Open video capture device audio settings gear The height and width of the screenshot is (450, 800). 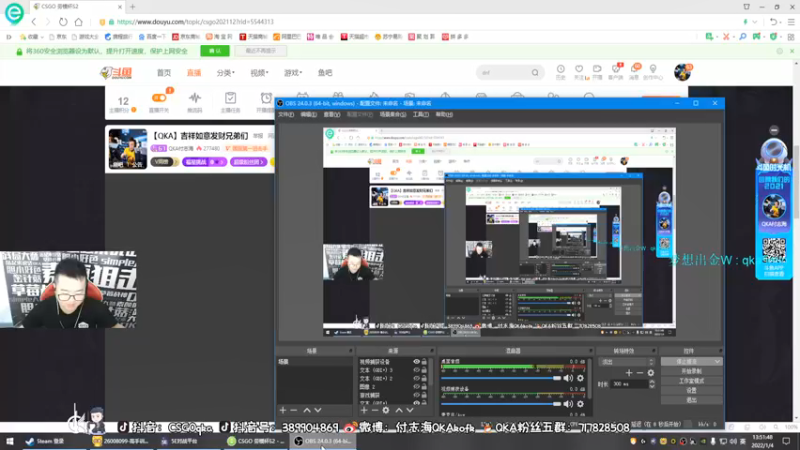coord(580,404)
